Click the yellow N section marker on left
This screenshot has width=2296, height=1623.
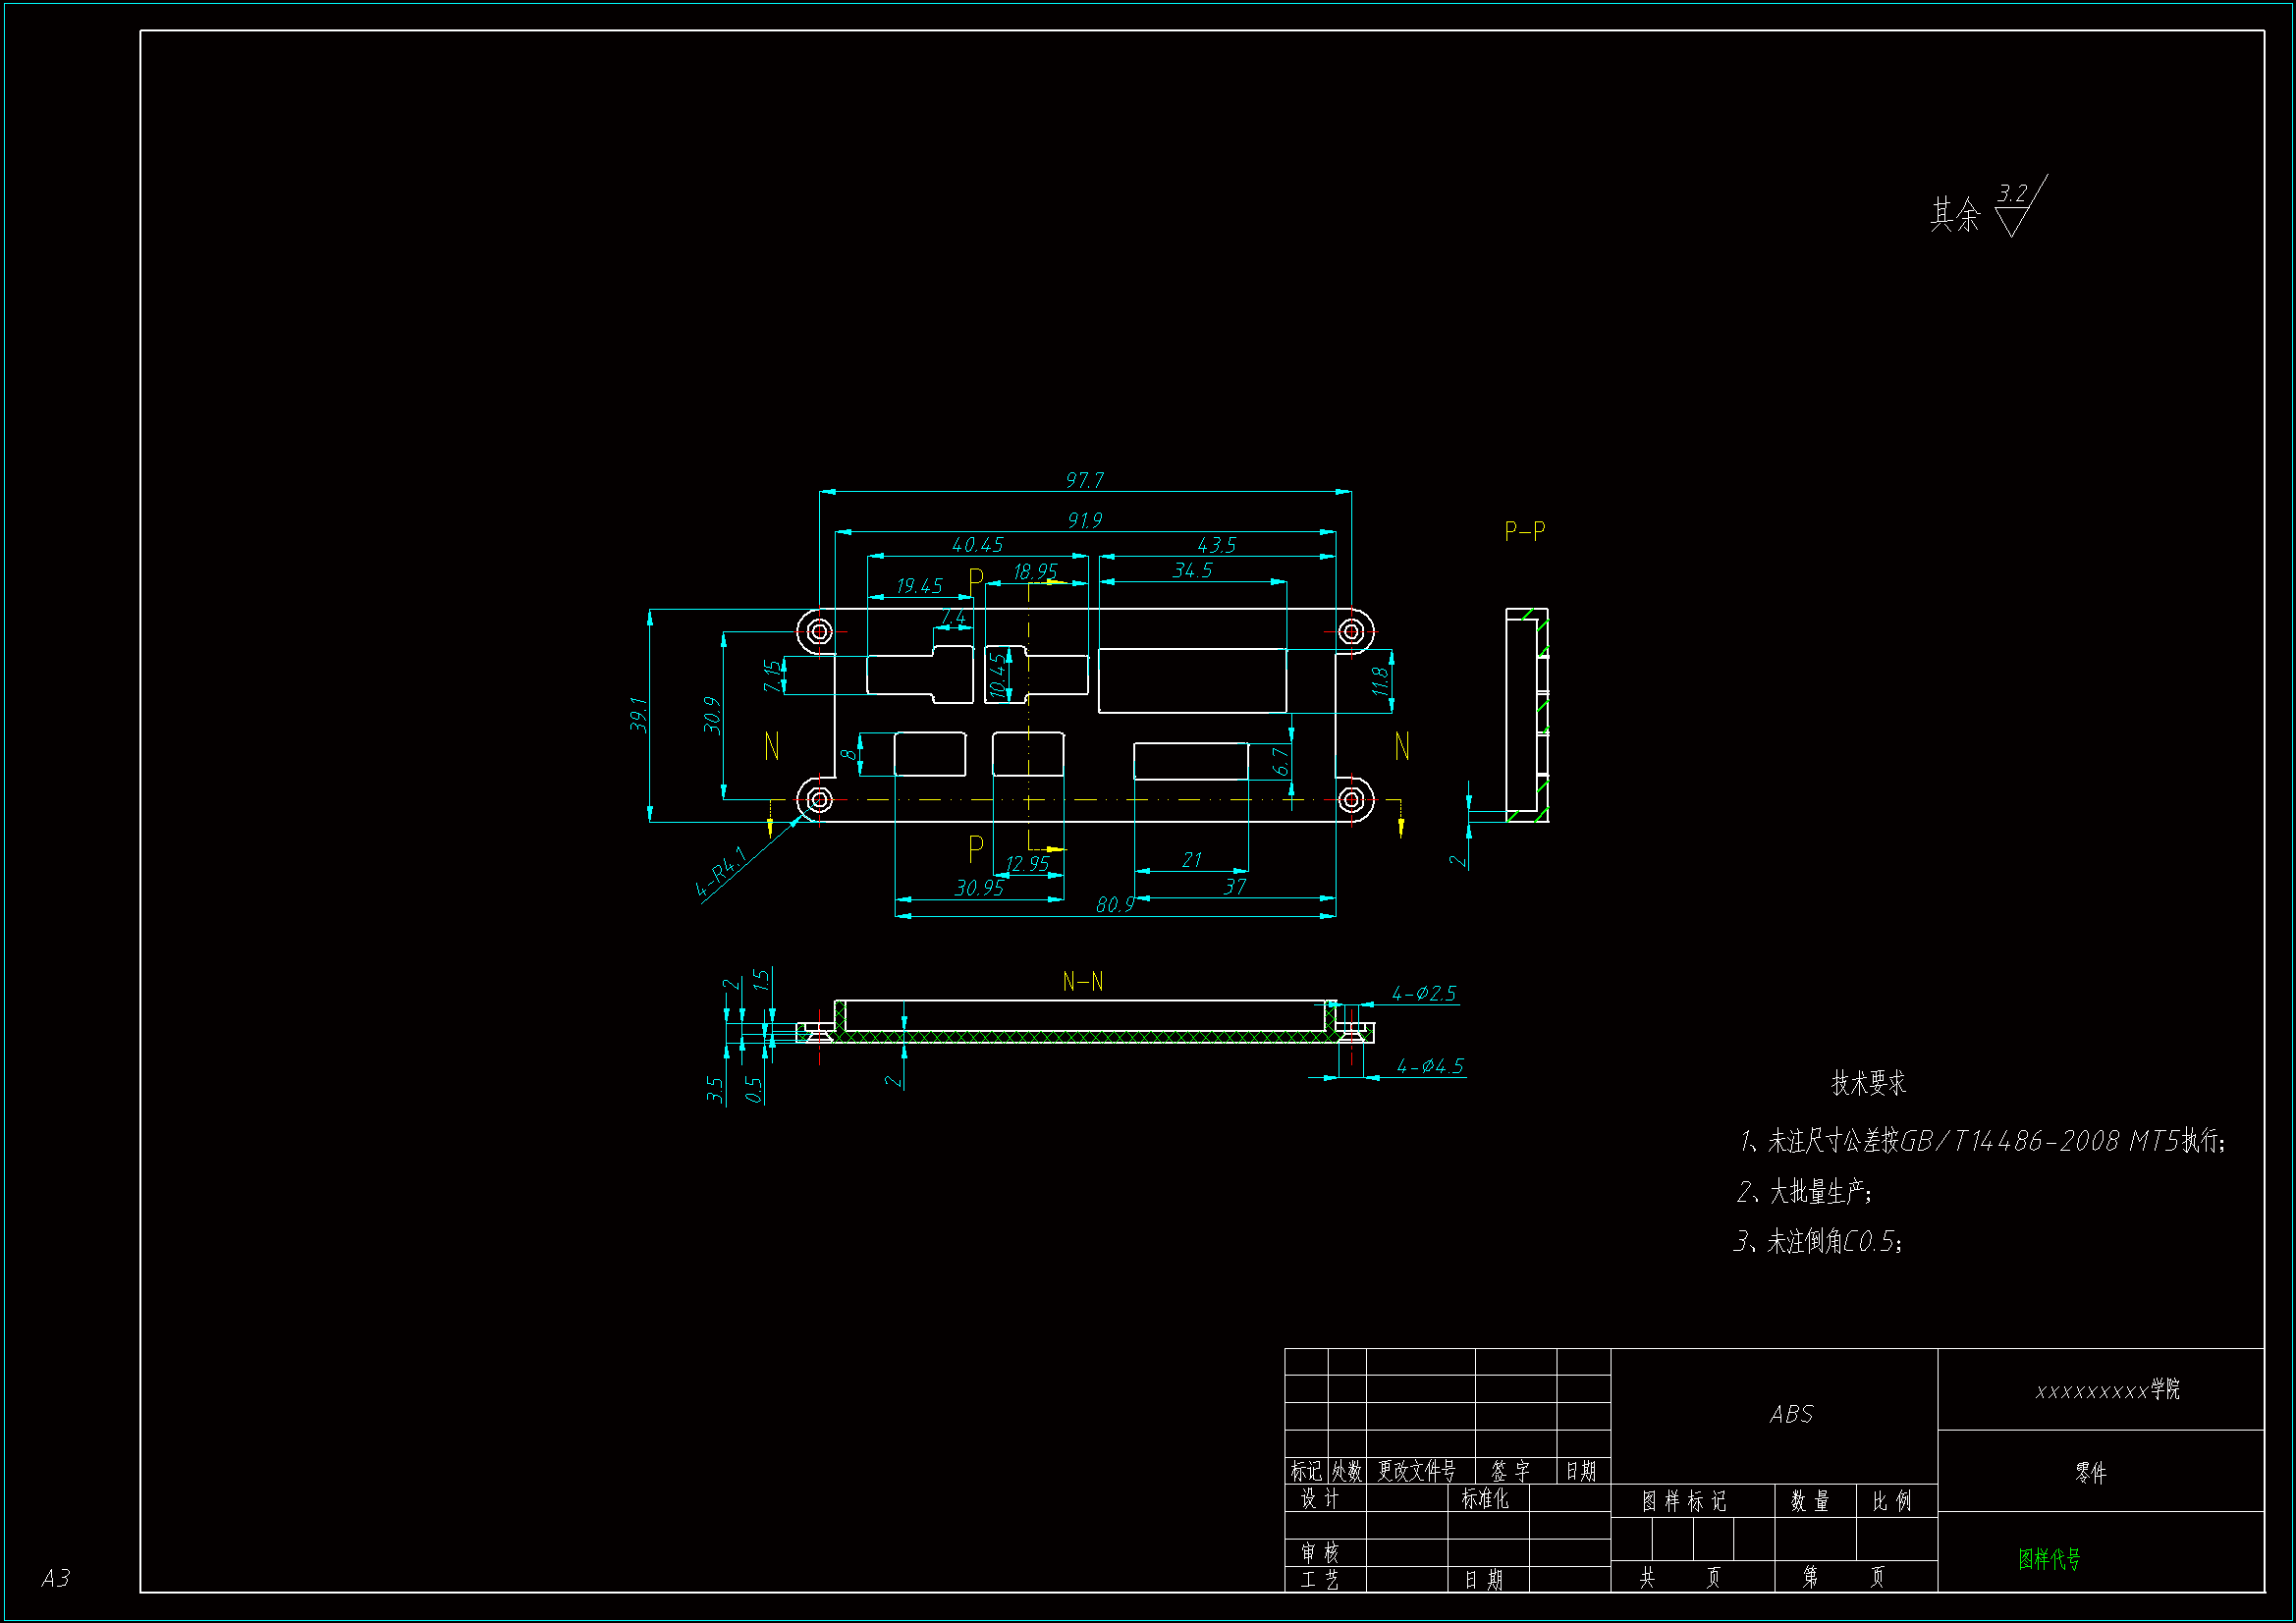pos(771,746)
